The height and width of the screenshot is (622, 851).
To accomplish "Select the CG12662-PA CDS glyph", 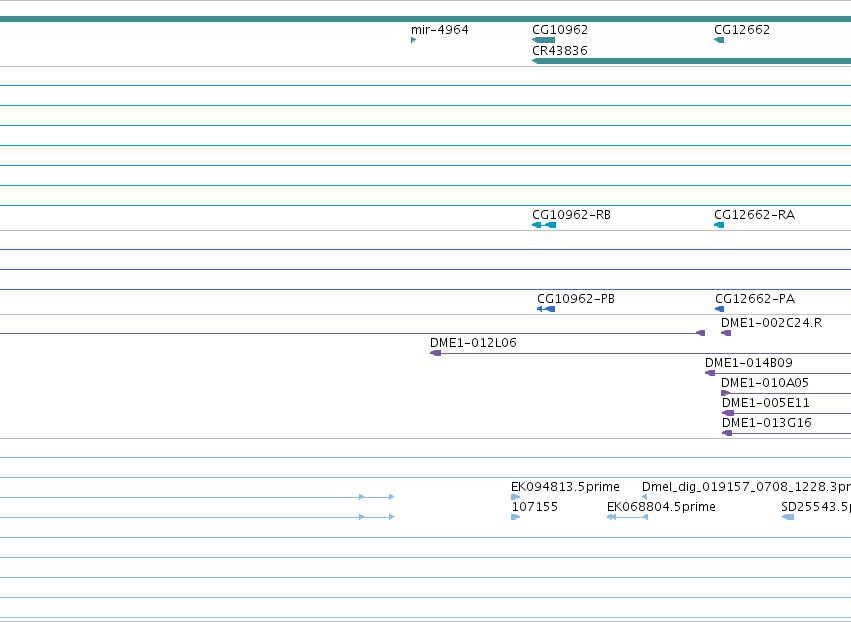I will [720, 309].
